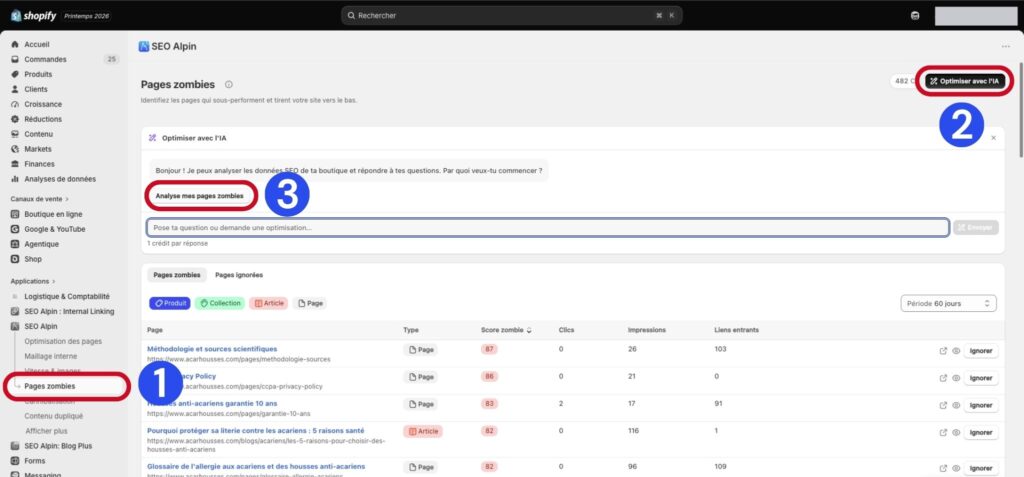Screen dimensions: 1024x477
Task: Click eye icon for ccpa-privacy-policy row
Action: (955, 378)
